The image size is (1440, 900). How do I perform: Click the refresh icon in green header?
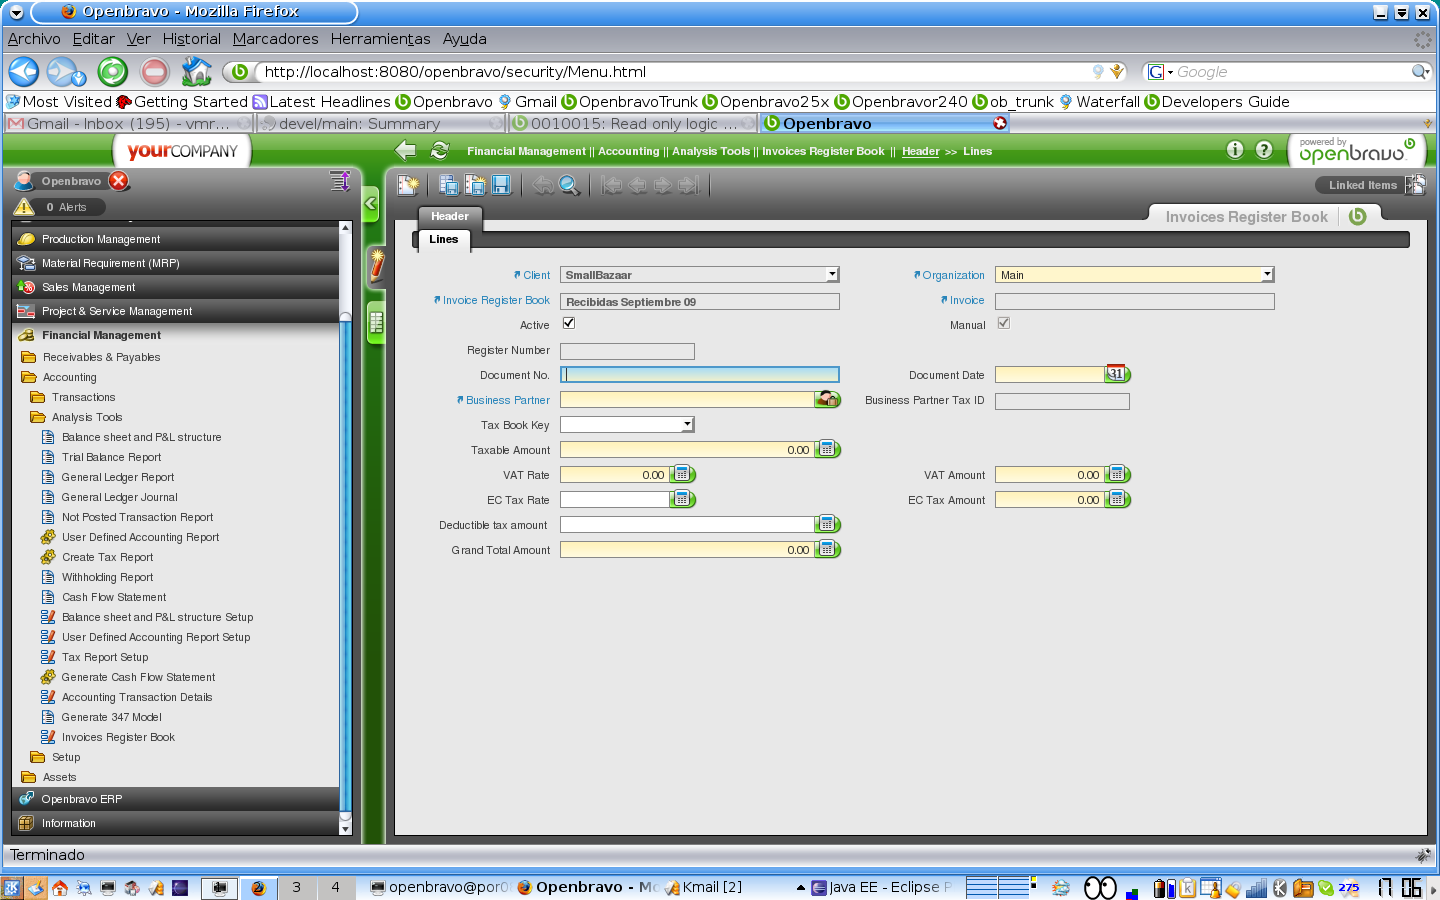[x=439, y=151]
